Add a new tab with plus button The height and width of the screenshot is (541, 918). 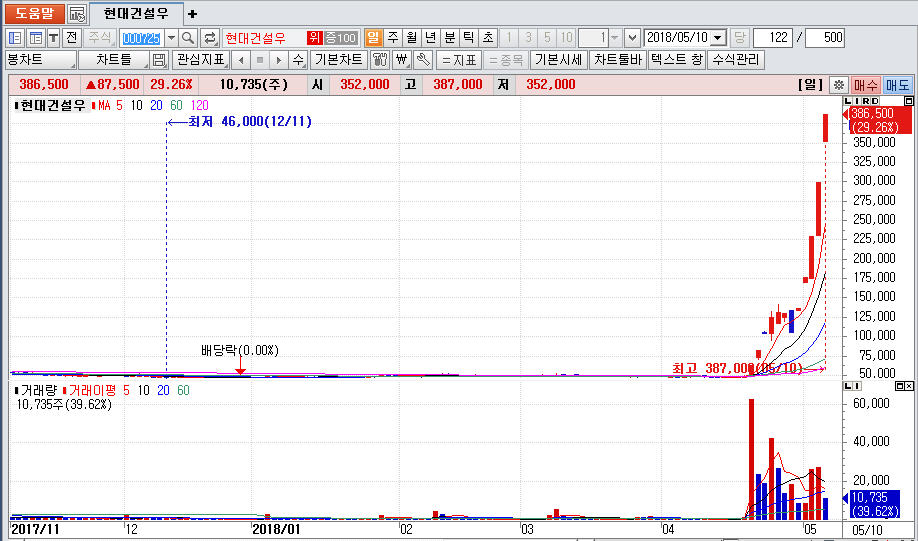pos(193,13)
